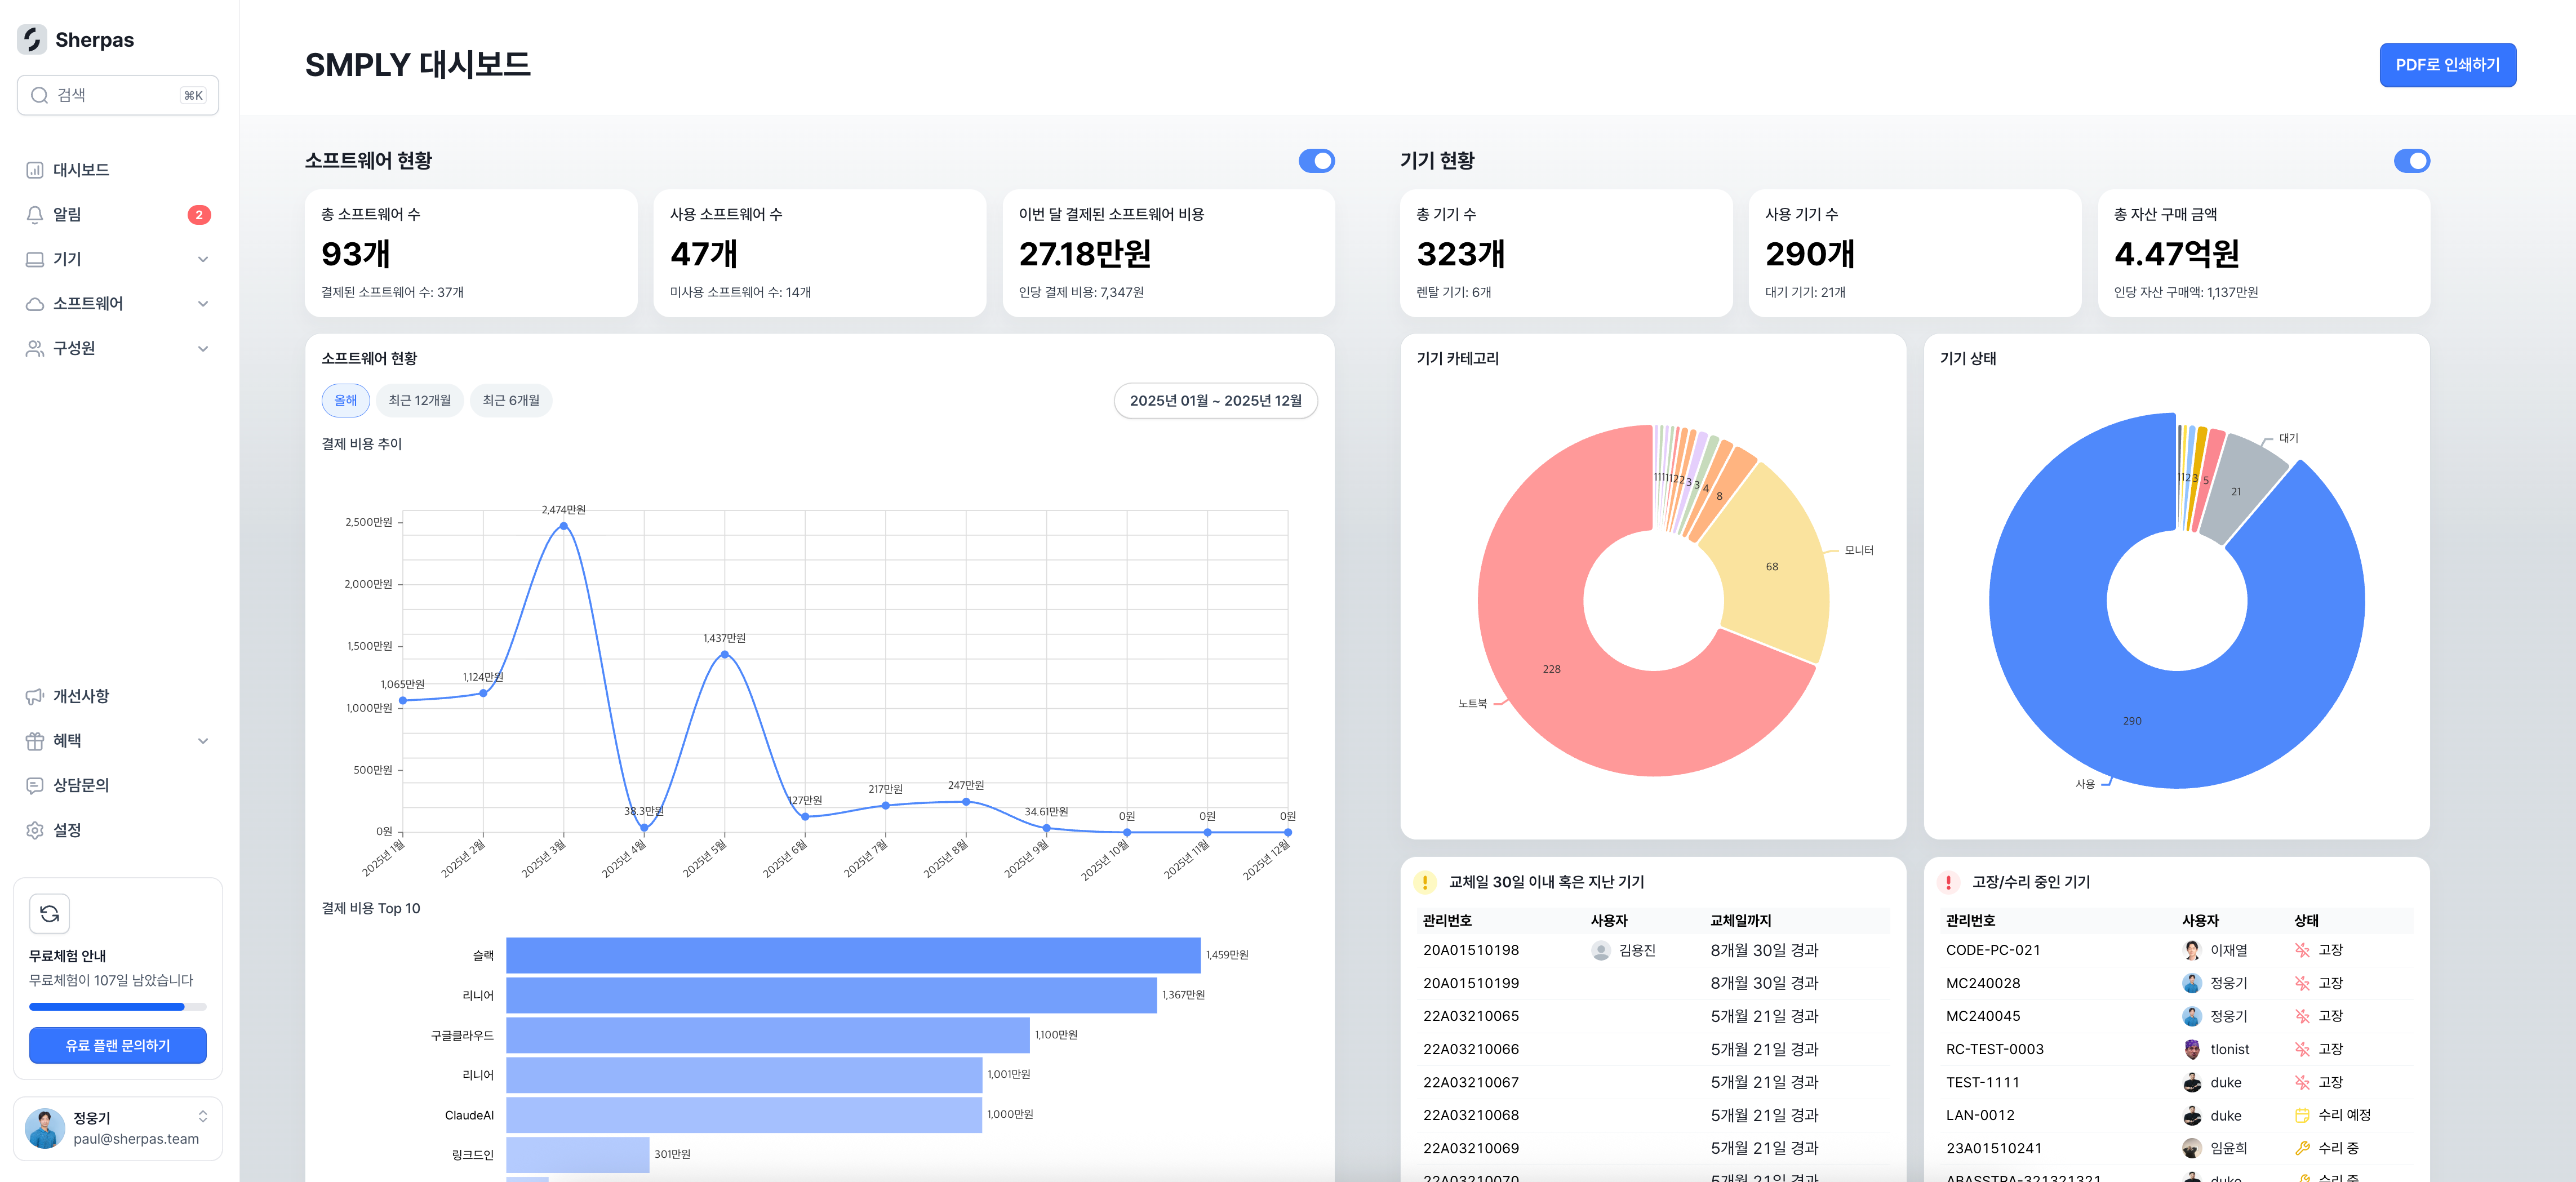Click the 무료체험 refresh icon

[50, 913]
